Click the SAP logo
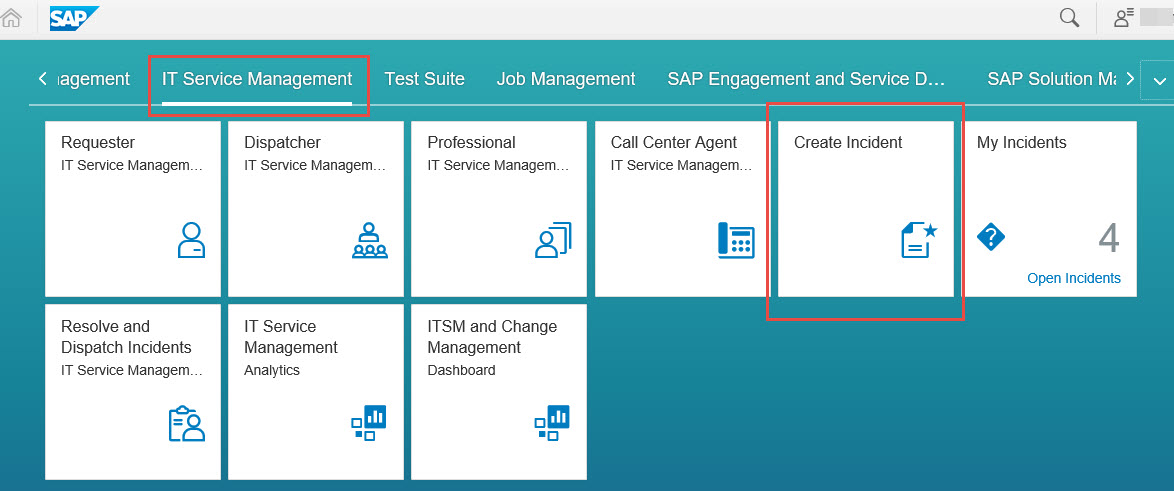This screenshot has height=491, width=1174. tap(74, 18)
